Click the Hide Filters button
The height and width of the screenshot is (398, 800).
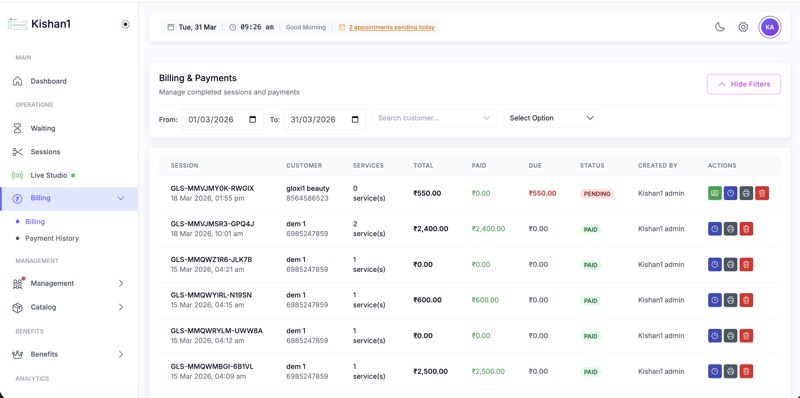point(743,84)
